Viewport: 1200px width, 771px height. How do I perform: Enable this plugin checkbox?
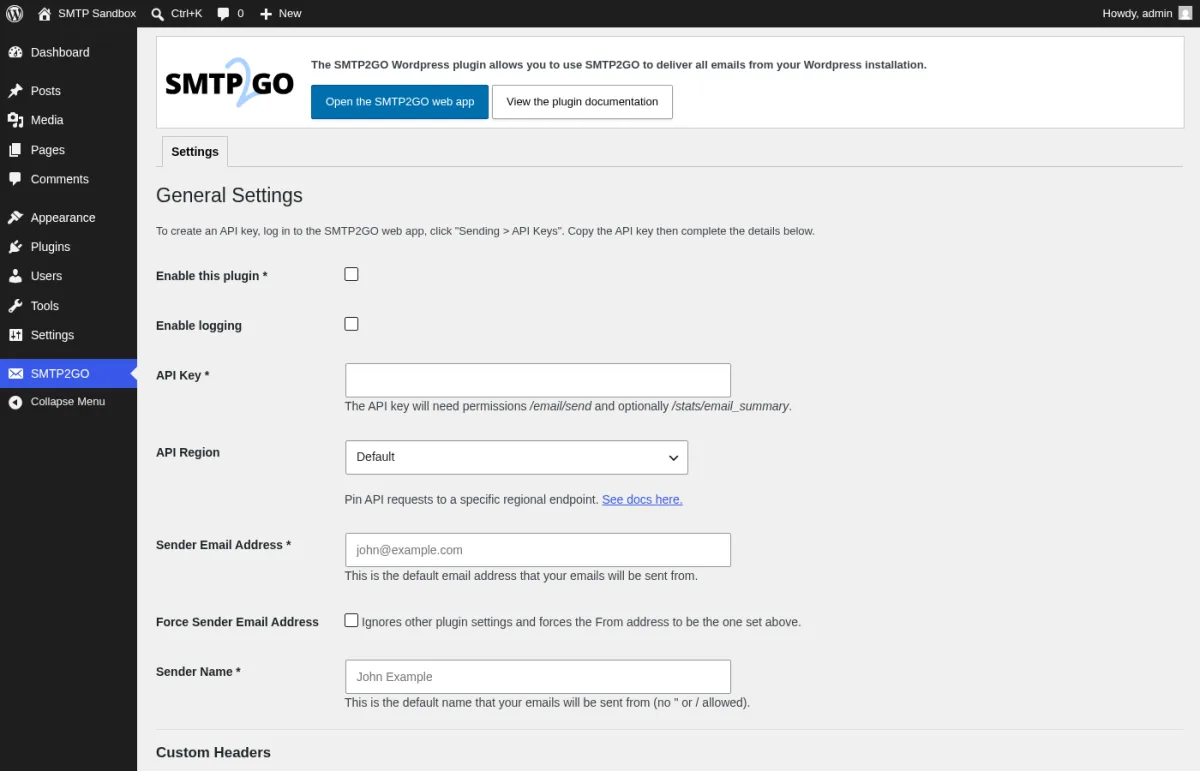point(351,274)
